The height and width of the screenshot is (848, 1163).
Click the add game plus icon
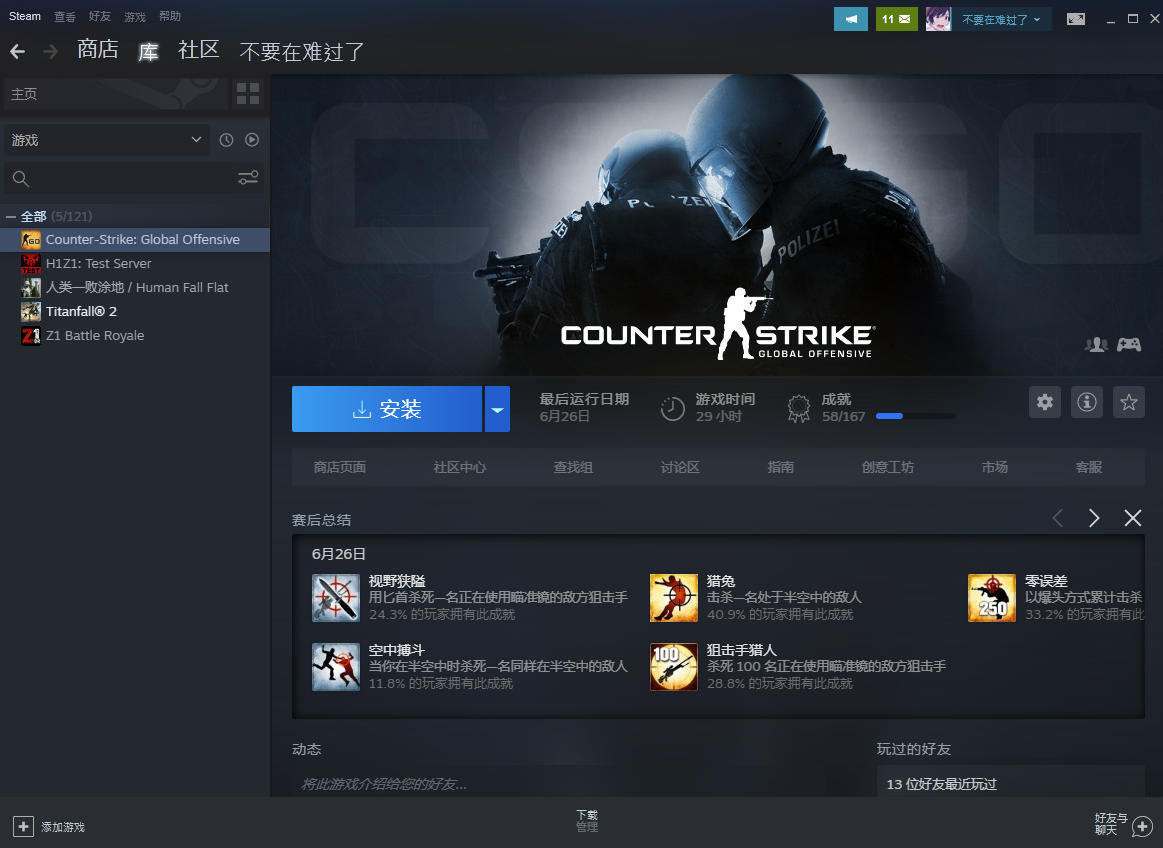pos(23,826)
